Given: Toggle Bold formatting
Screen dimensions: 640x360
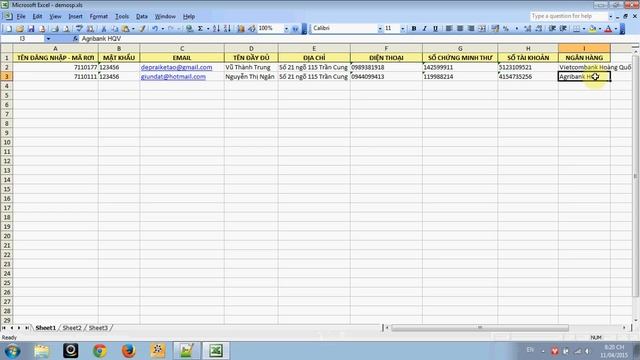Looking at the screenshot, I should click(x=414, y=29).
